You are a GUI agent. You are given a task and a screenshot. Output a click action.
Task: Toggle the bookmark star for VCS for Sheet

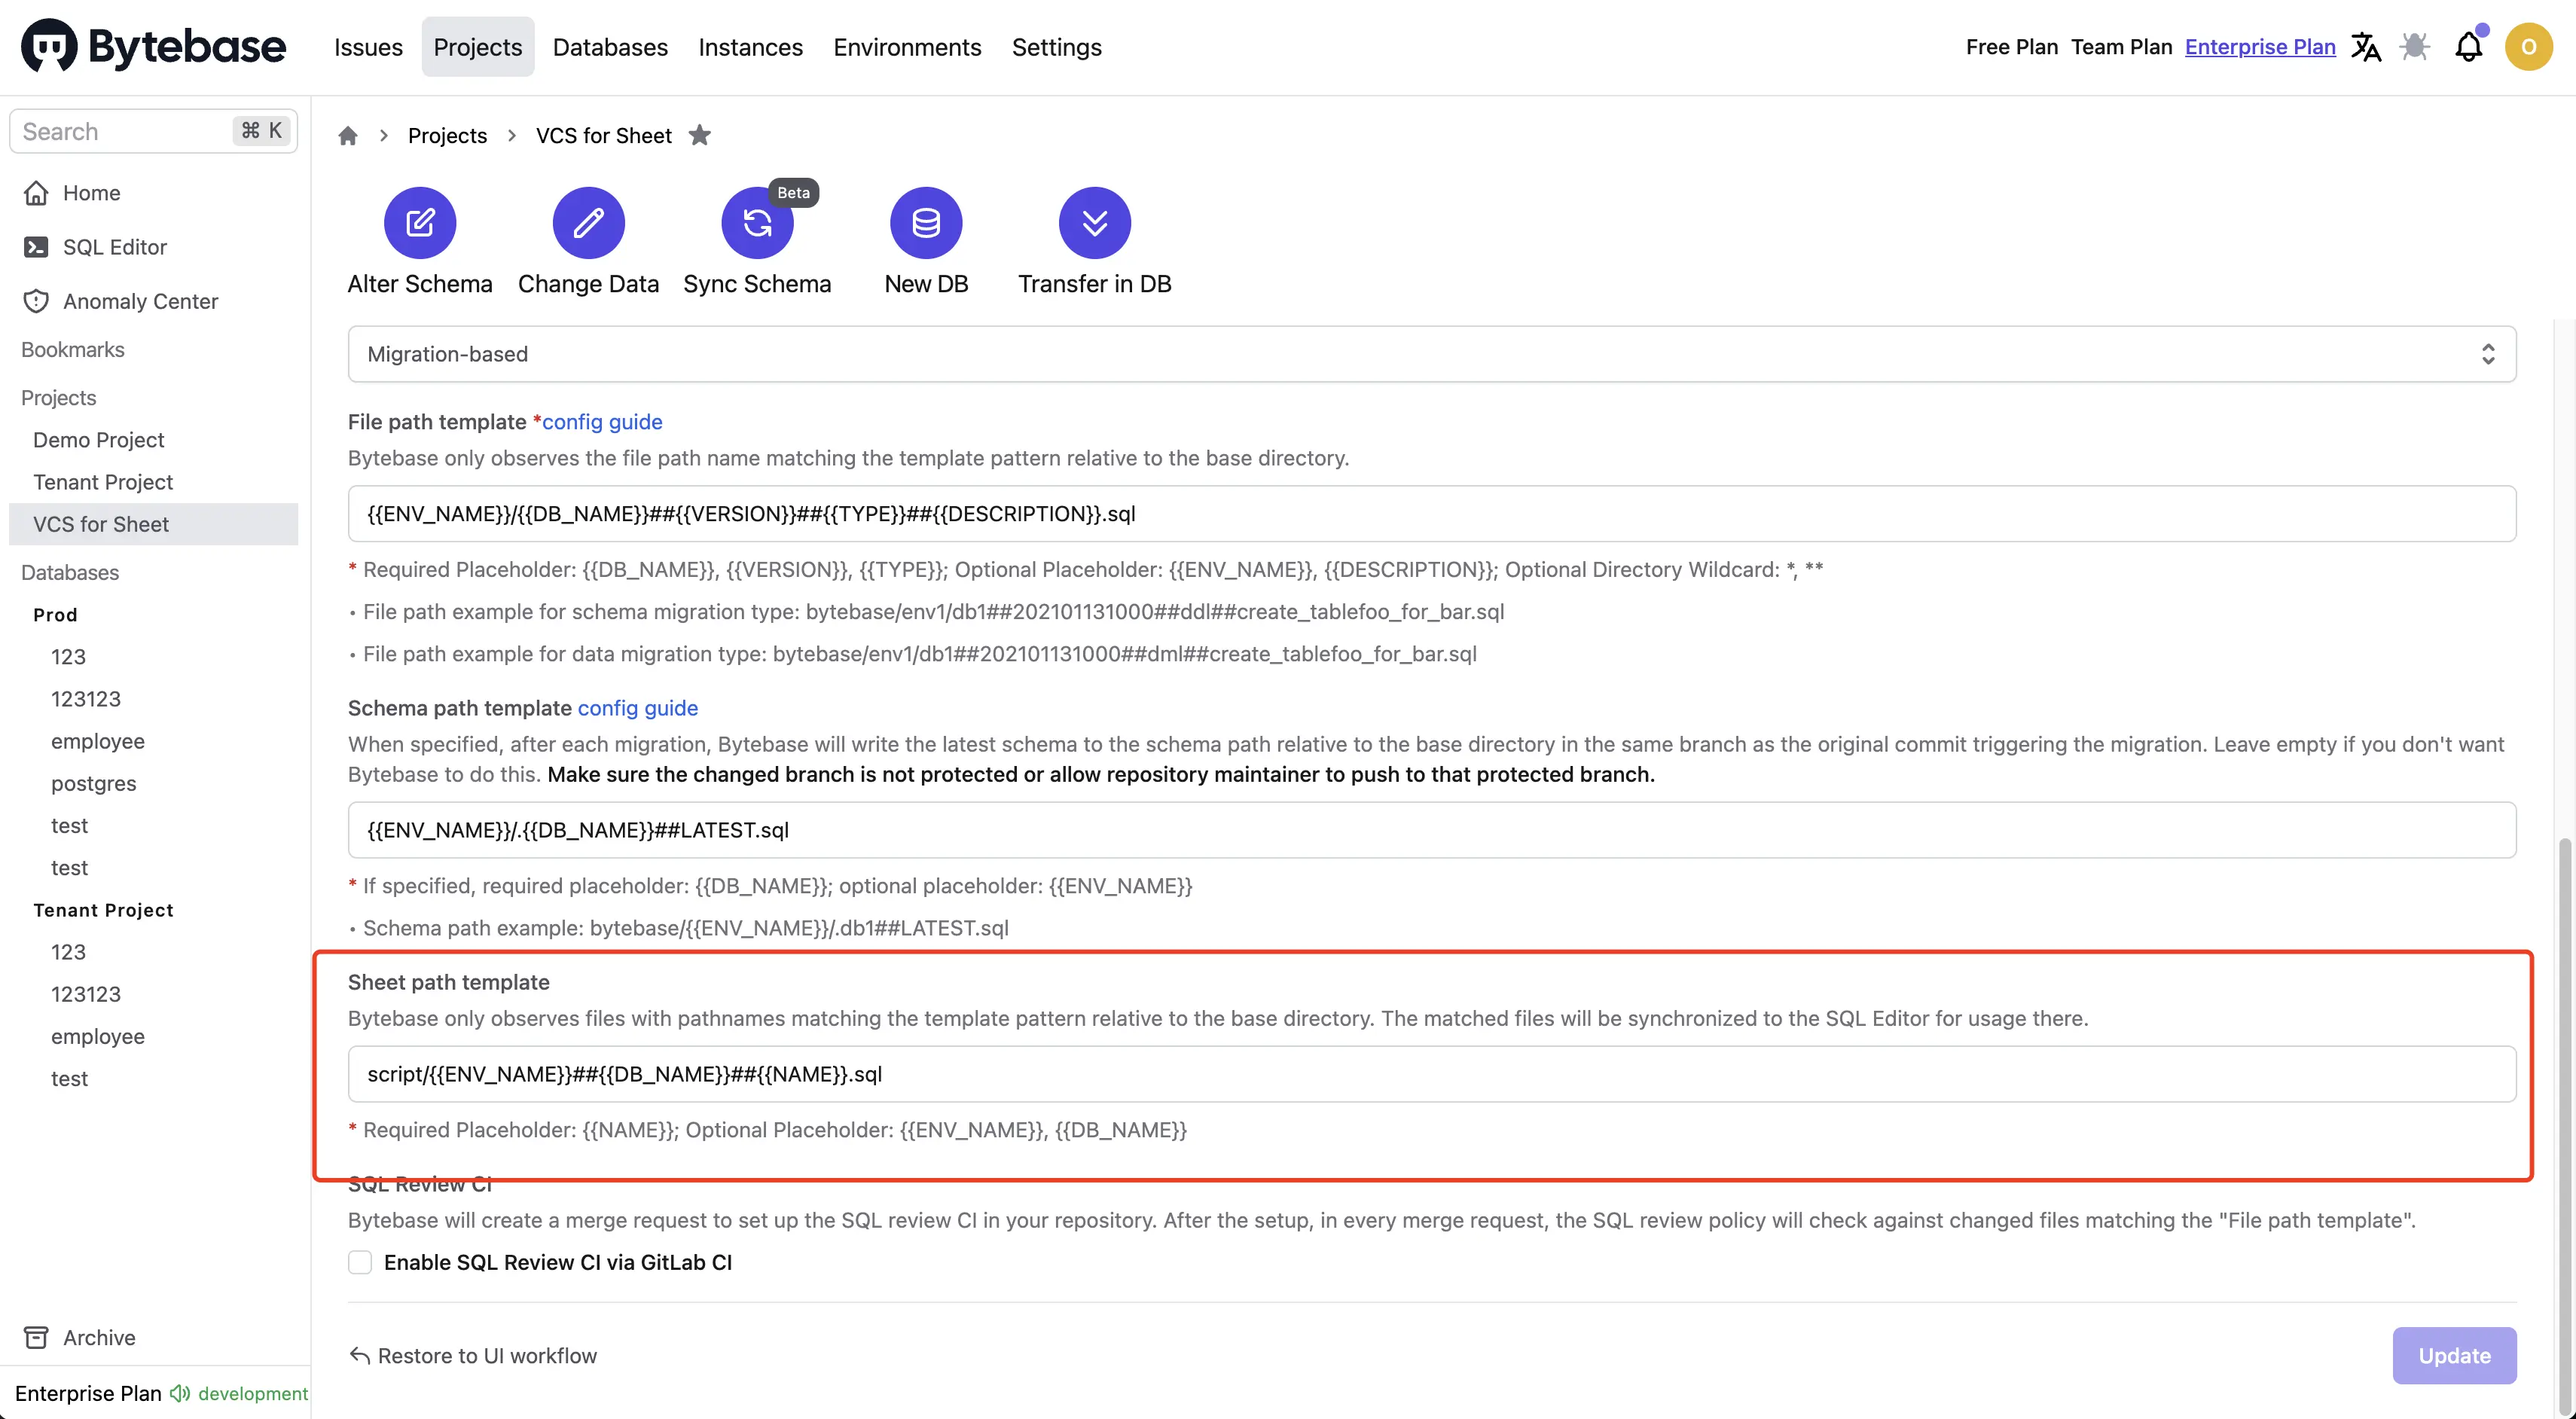click(700, 135)
